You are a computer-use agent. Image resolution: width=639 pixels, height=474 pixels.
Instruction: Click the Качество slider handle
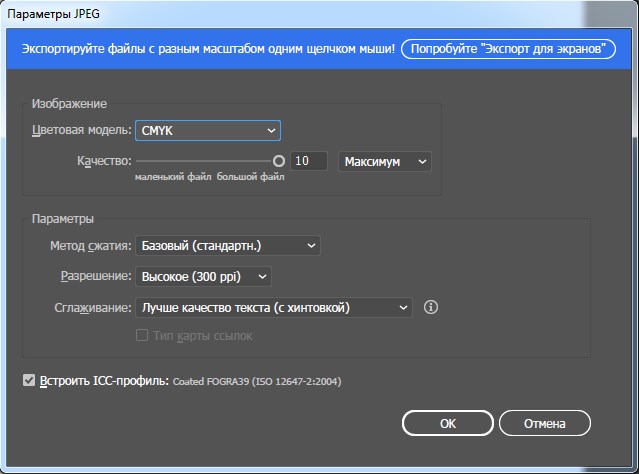pyautogui.click(x=279, y=161)
